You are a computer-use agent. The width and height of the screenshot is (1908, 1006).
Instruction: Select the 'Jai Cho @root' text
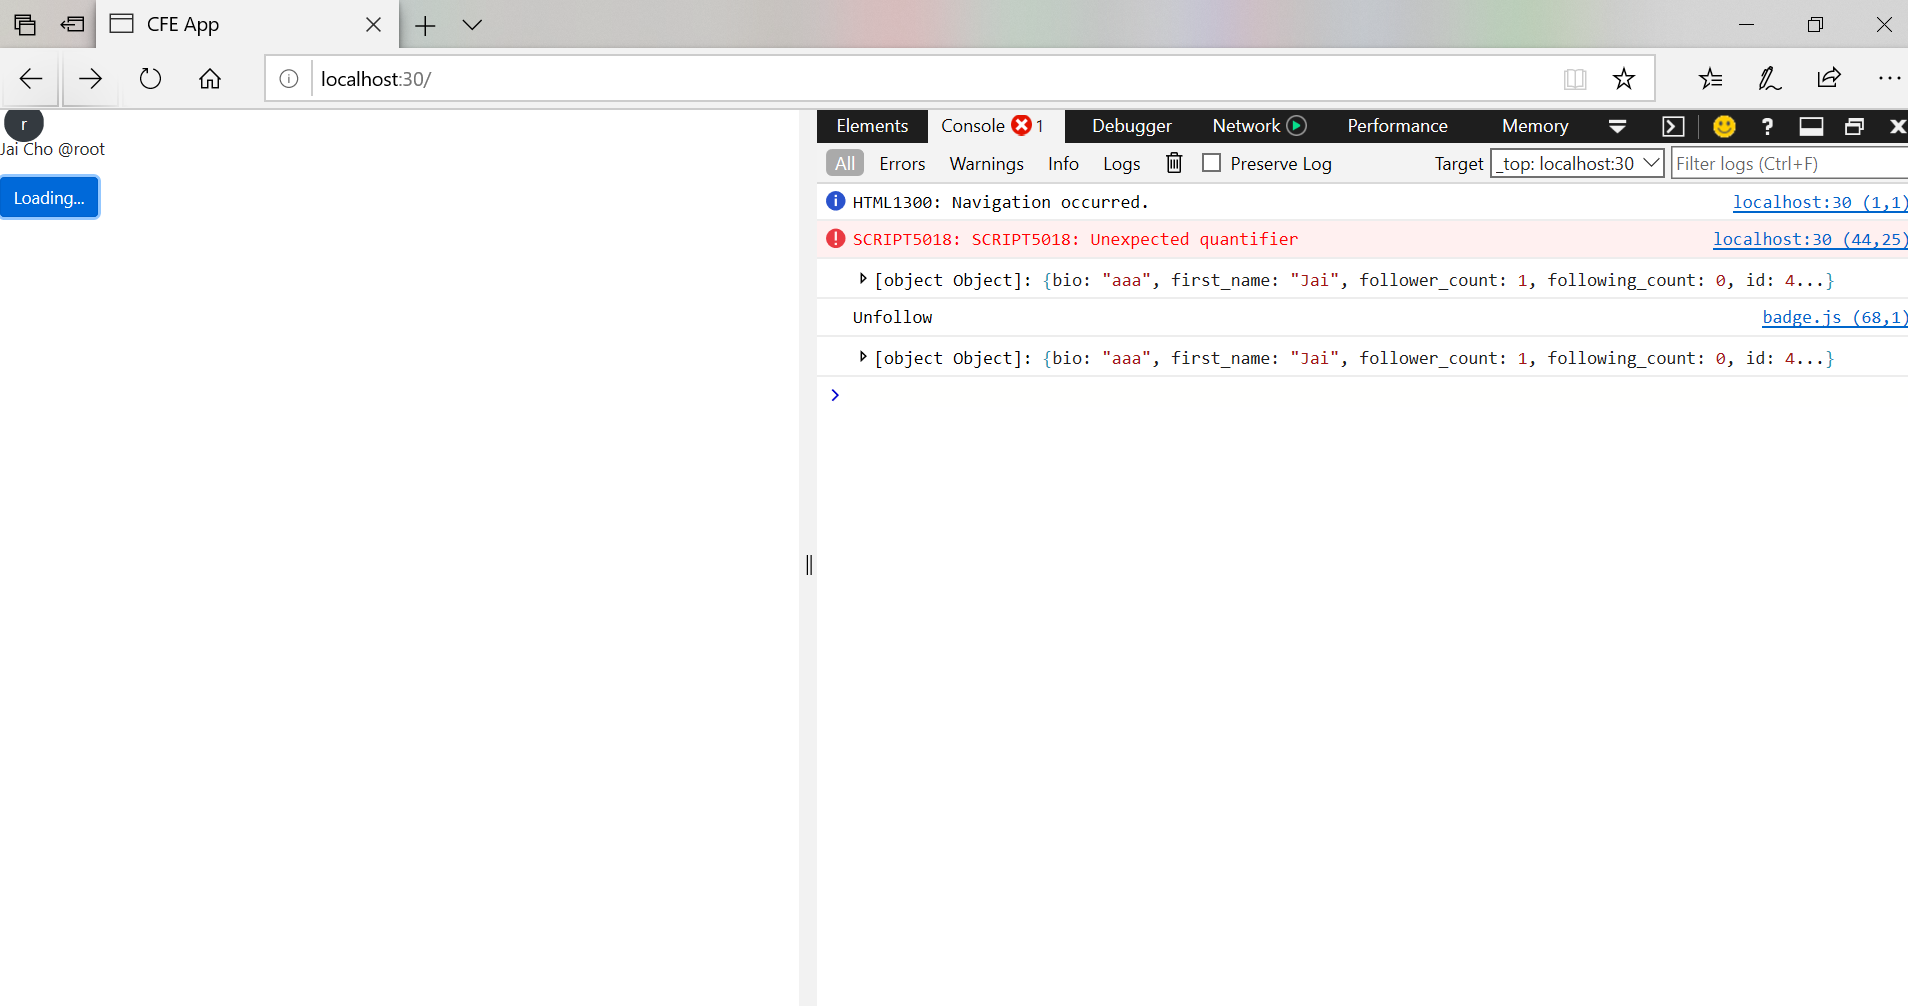tap(53, 149)
